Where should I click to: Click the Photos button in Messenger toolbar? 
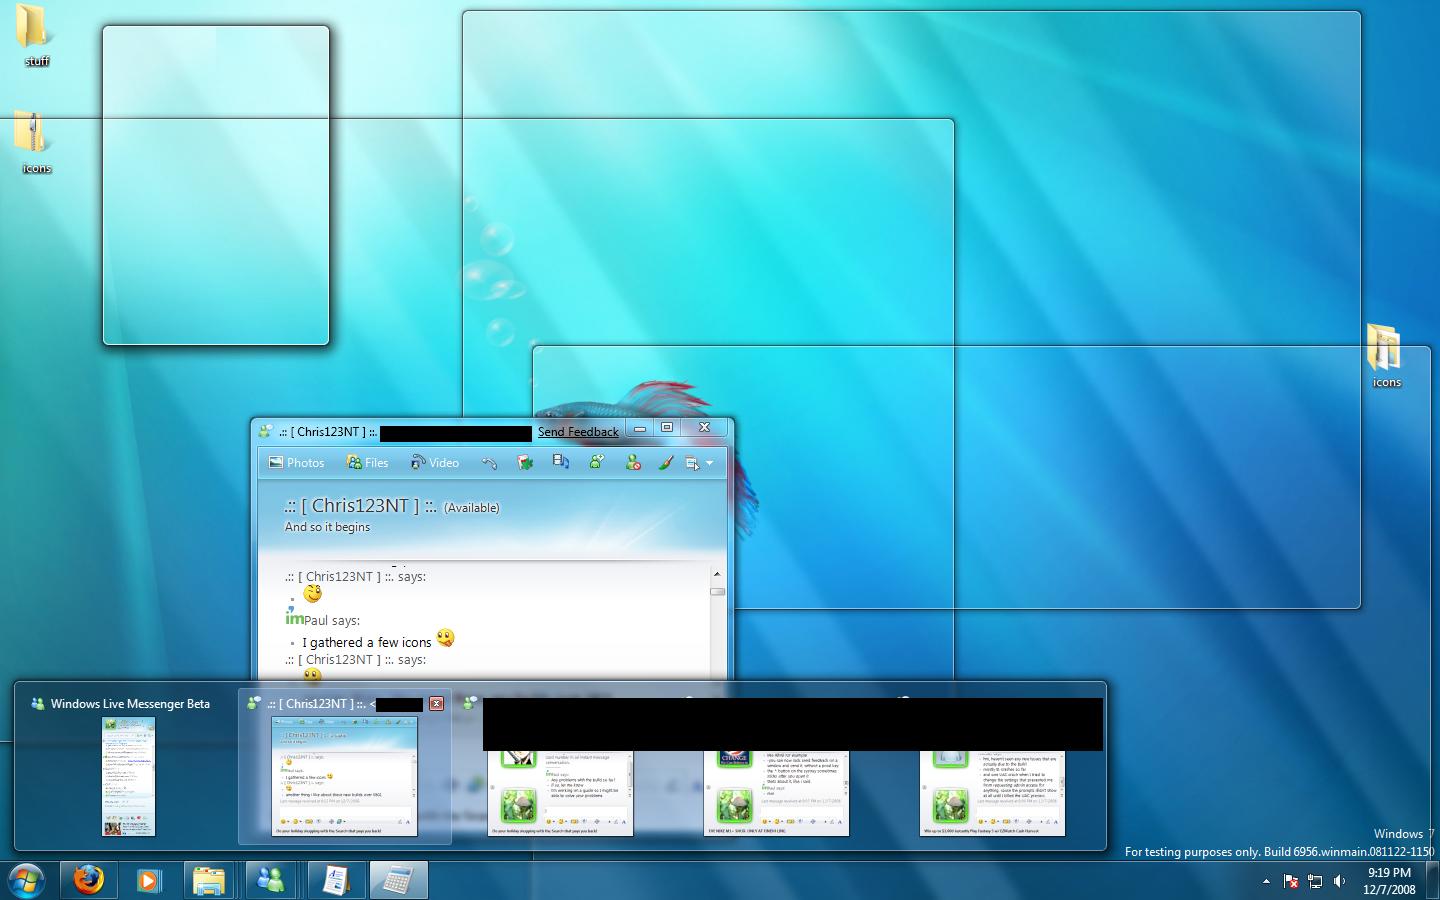click(296, 462)
